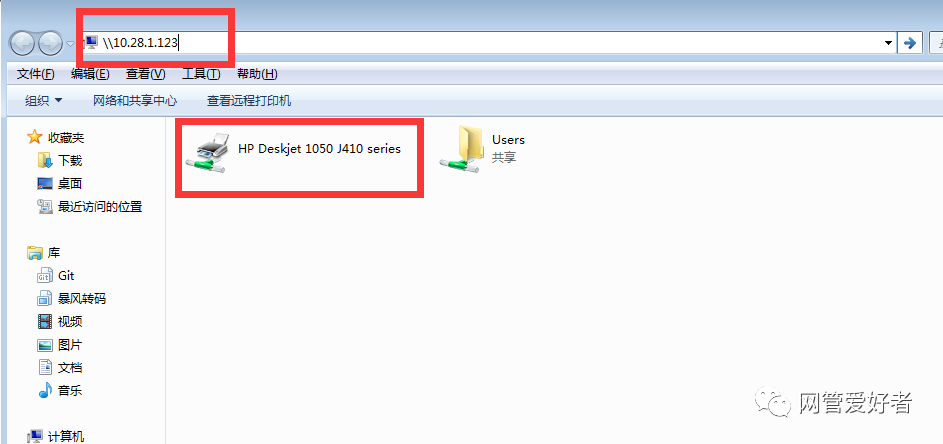Click the blue Go arrow button
The height and width of the screenshot is (444, 943).
point(910,43)
